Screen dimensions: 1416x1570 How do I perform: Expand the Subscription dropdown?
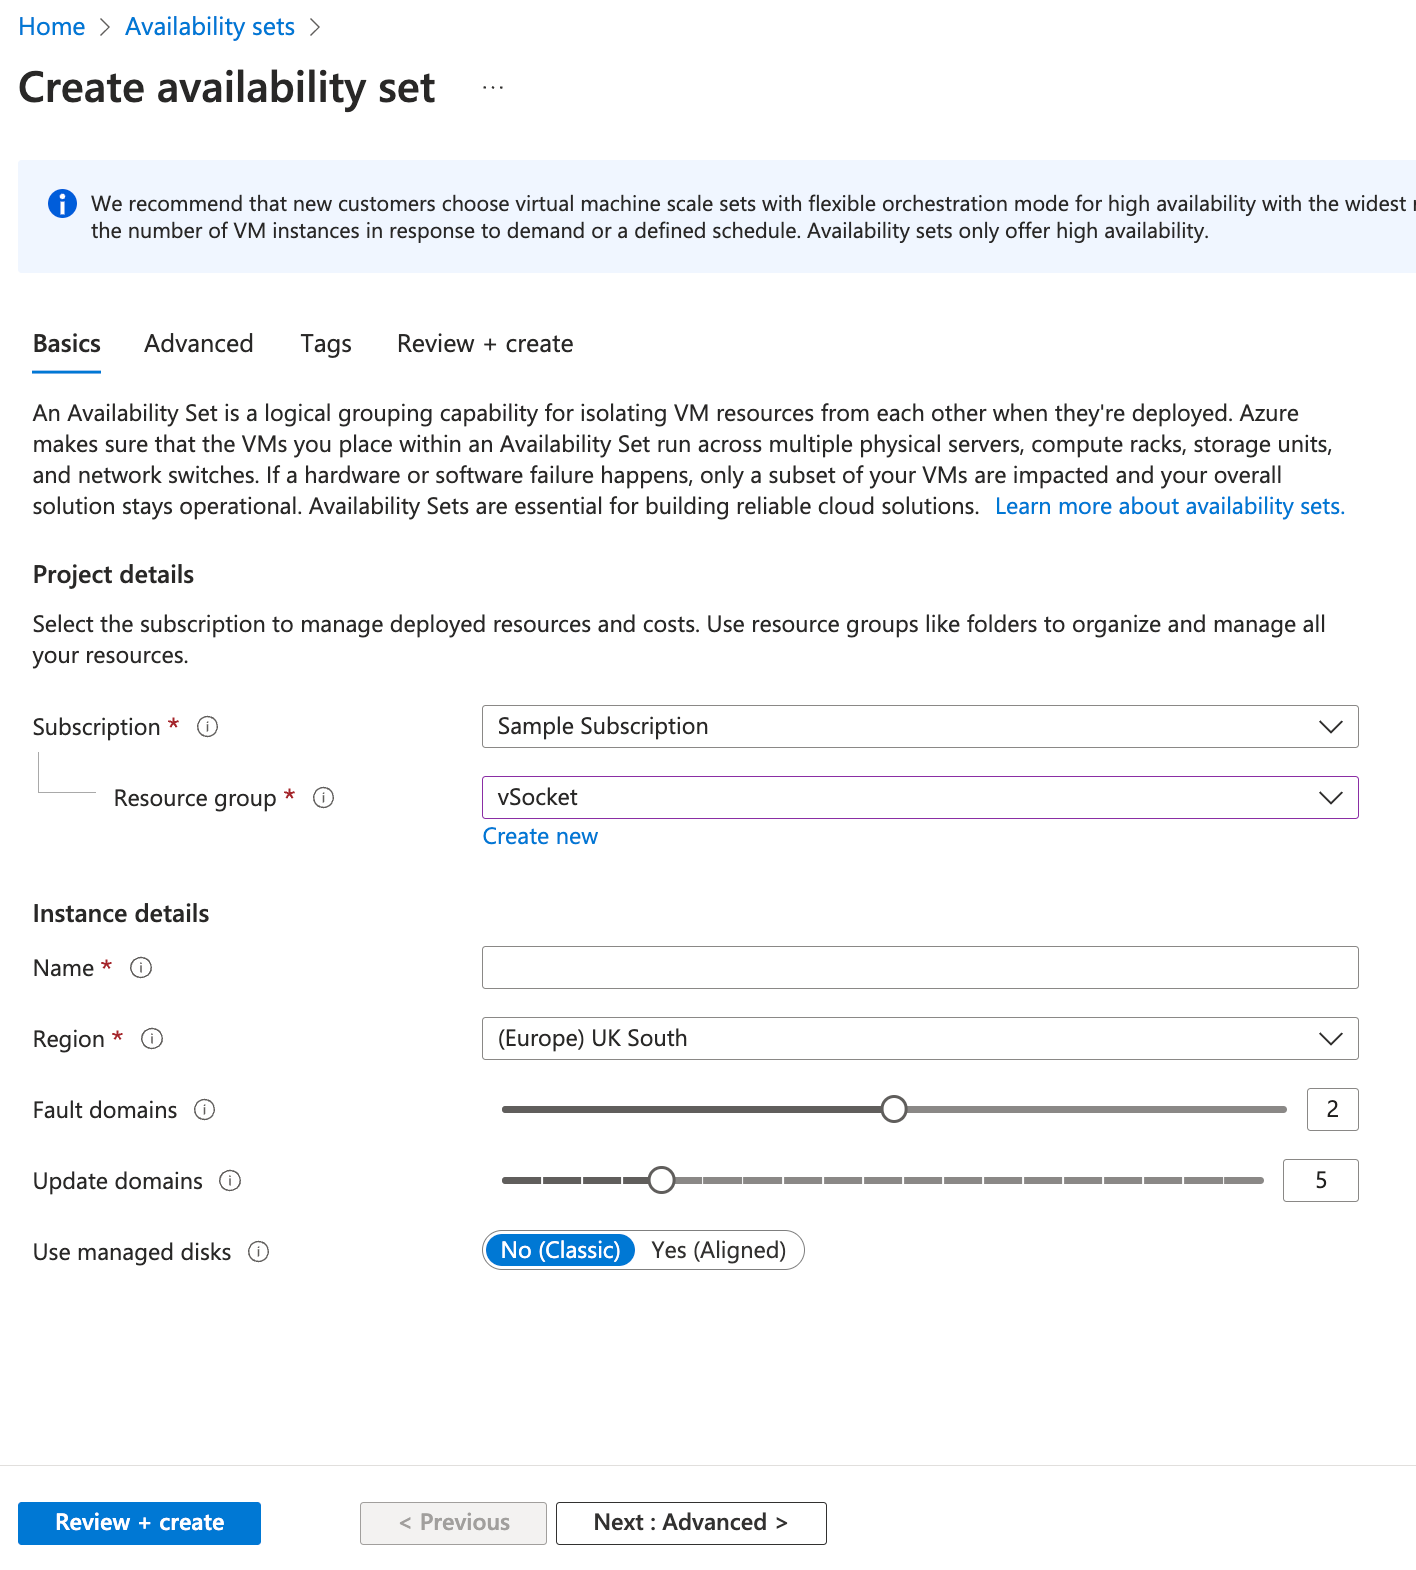coord(919,727)
